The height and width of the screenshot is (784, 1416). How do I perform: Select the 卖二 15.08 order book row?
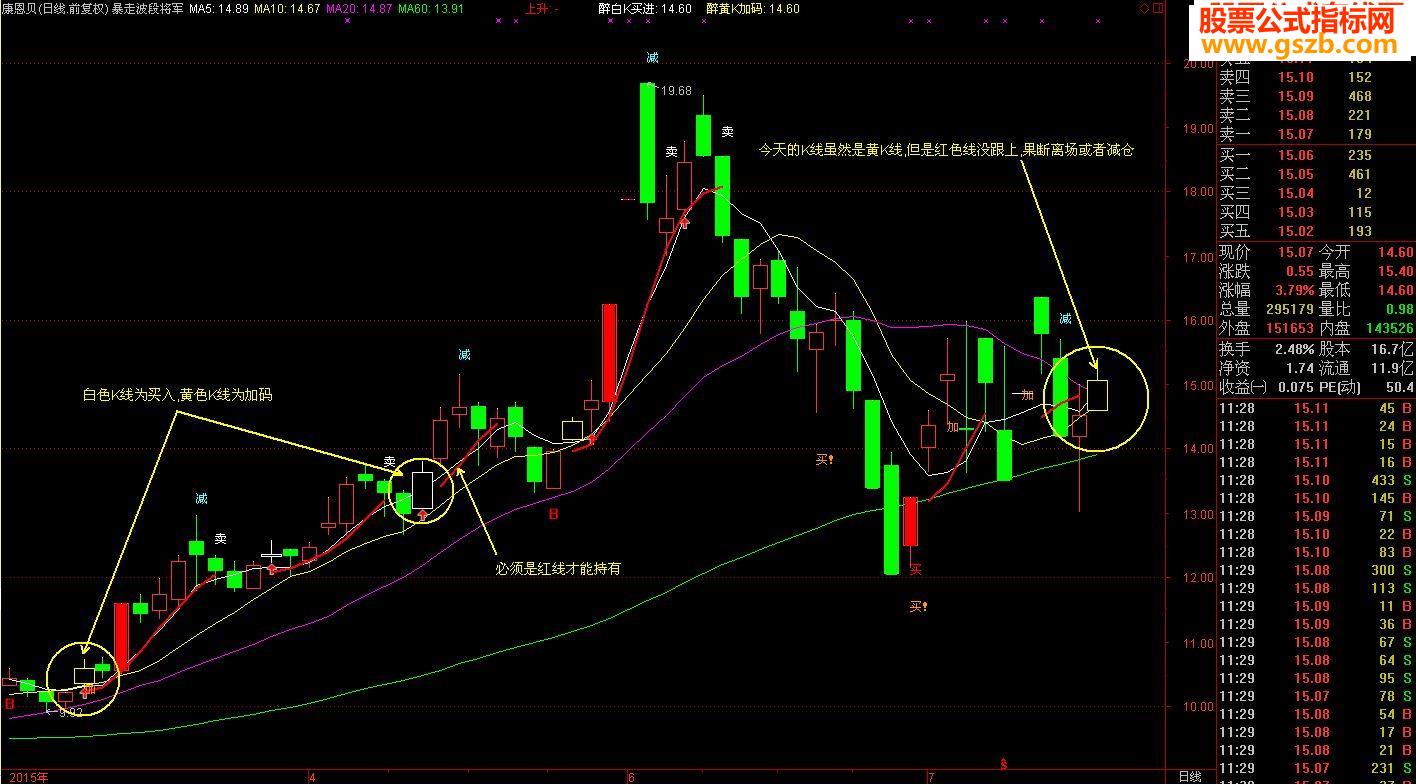(1316, 115)
